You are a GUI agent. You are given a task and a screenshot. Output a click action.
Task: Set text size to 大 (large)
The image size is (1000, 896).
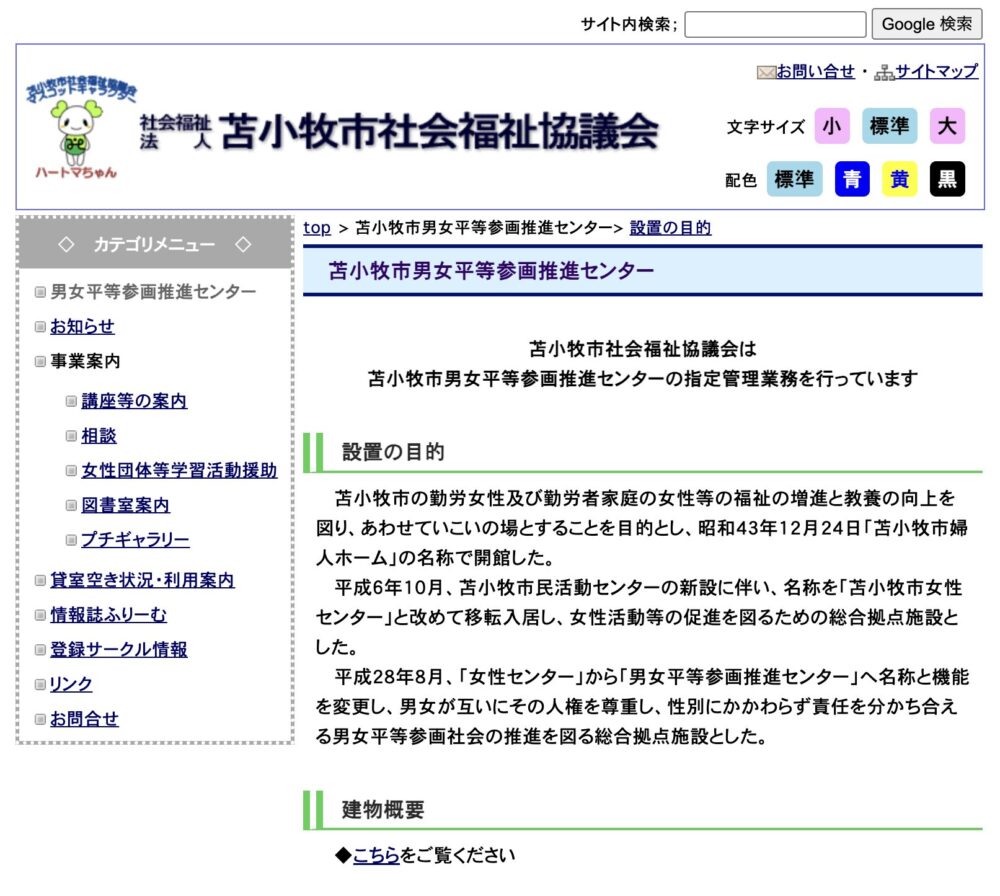(947, 126)
